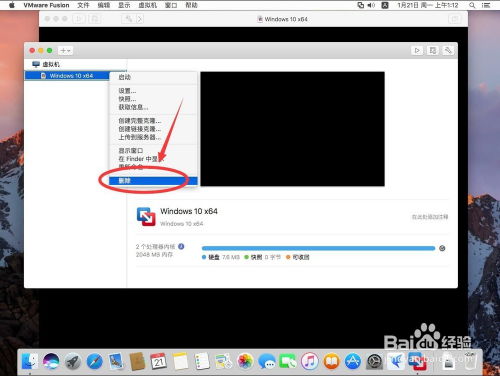Image resolution: width=500 pixels, height=376 pixels.
Task: Open Siri from the dock
Action: 51,361
